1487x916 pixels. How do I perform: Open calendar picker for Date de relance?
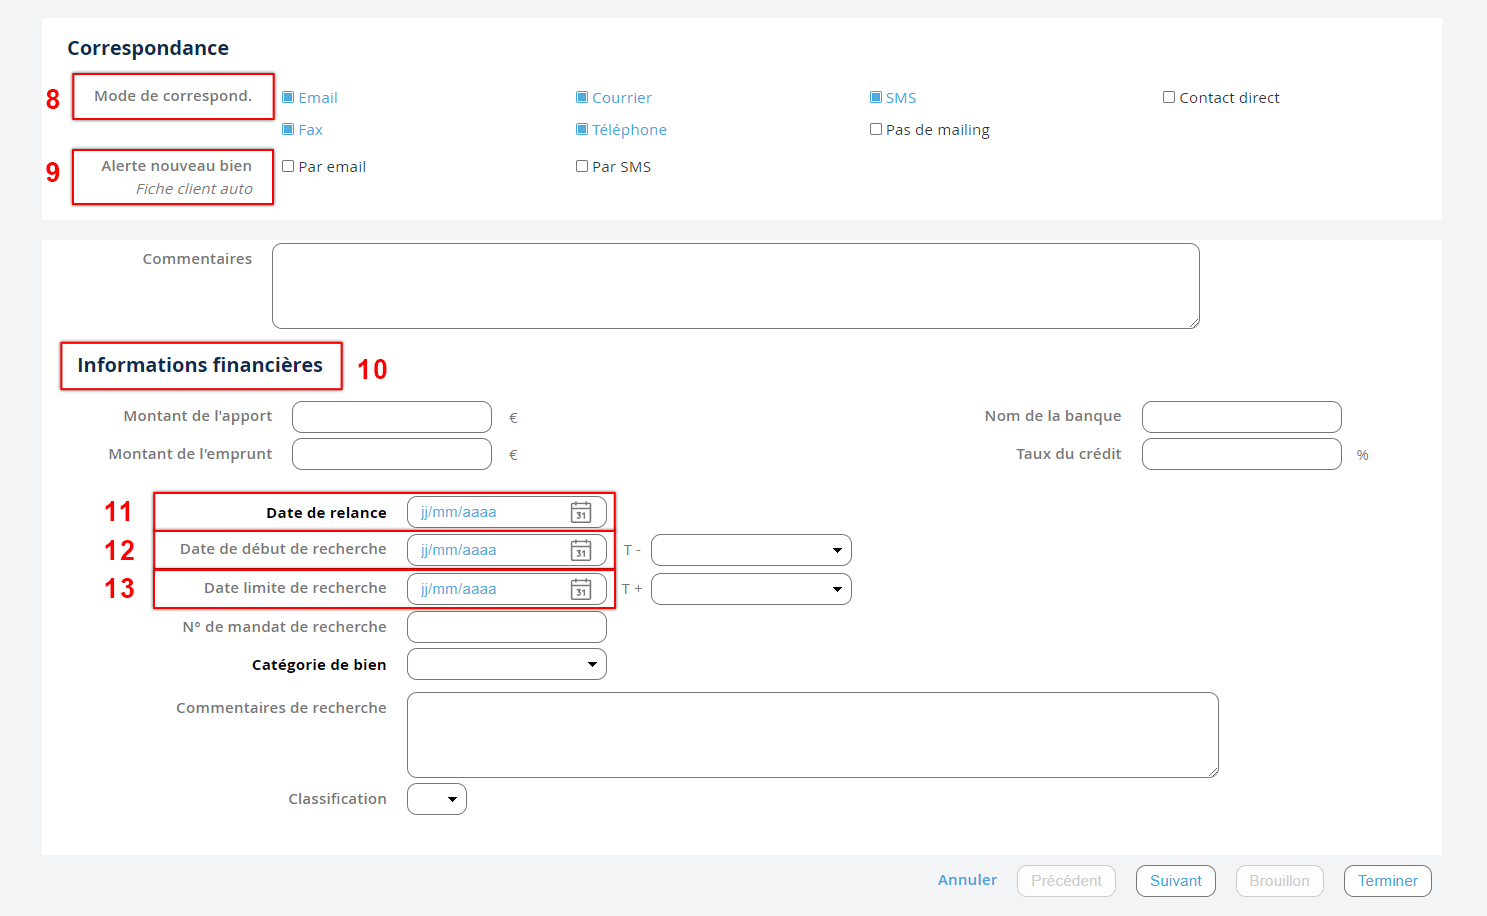(580, 513)
